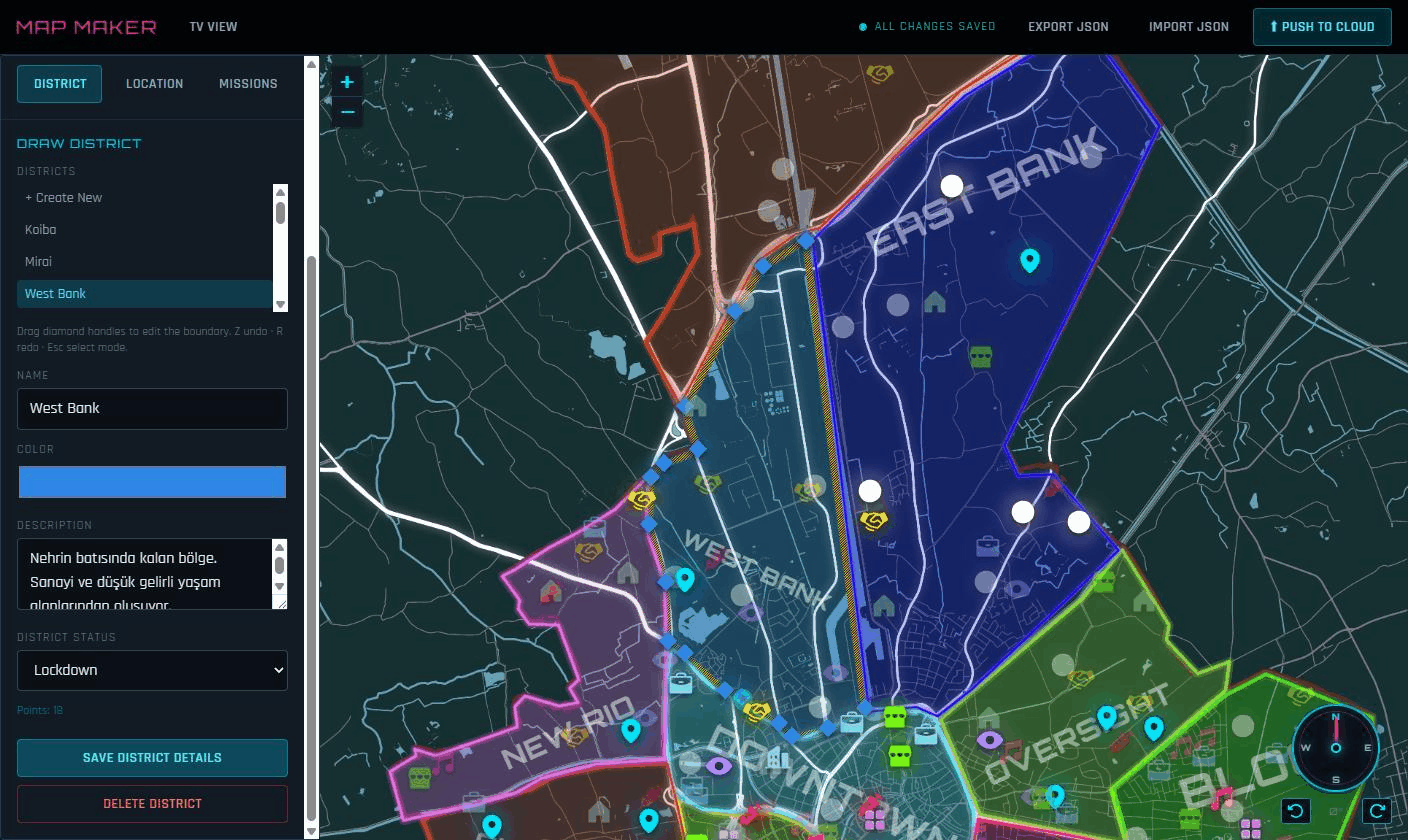Viewport: 1408px width, 840px height.
Task: Click the Push to Cloud button
Action: click(x=1322, y=27)
